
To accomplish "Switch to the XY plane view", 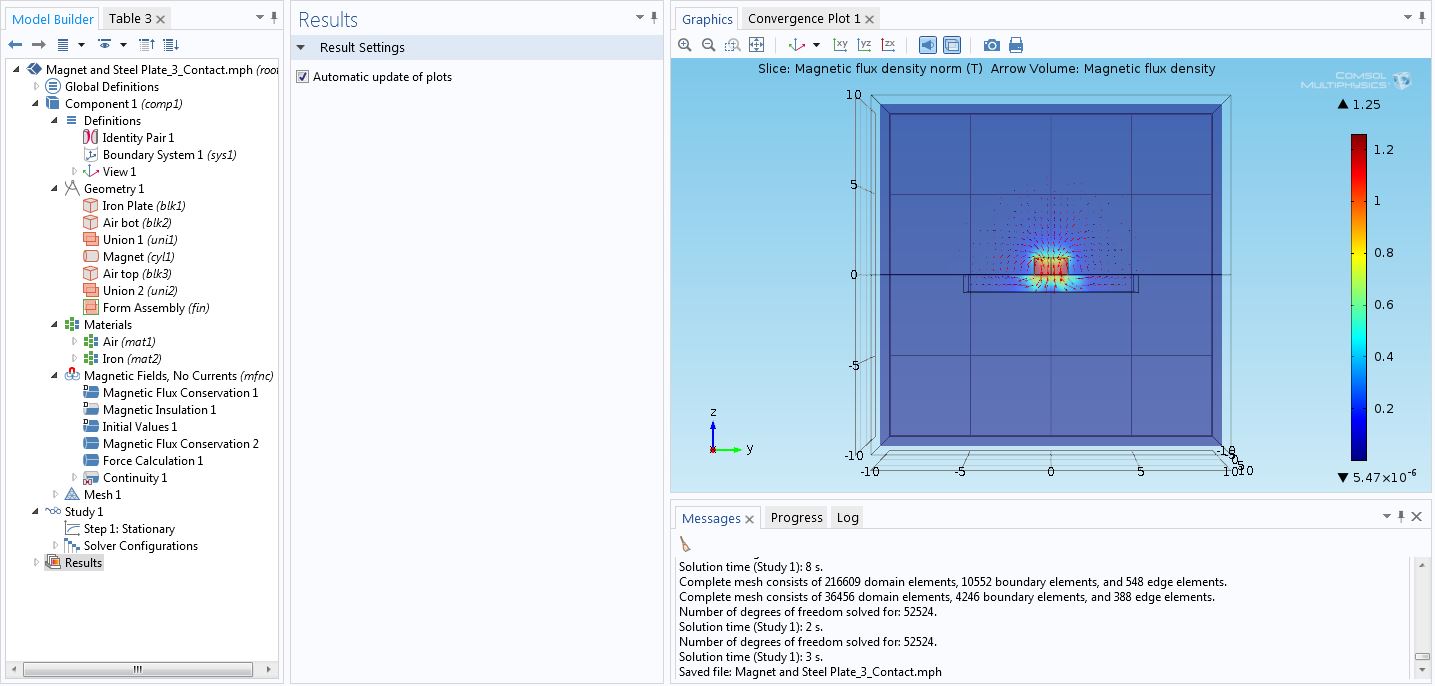I will coord(840,45).
